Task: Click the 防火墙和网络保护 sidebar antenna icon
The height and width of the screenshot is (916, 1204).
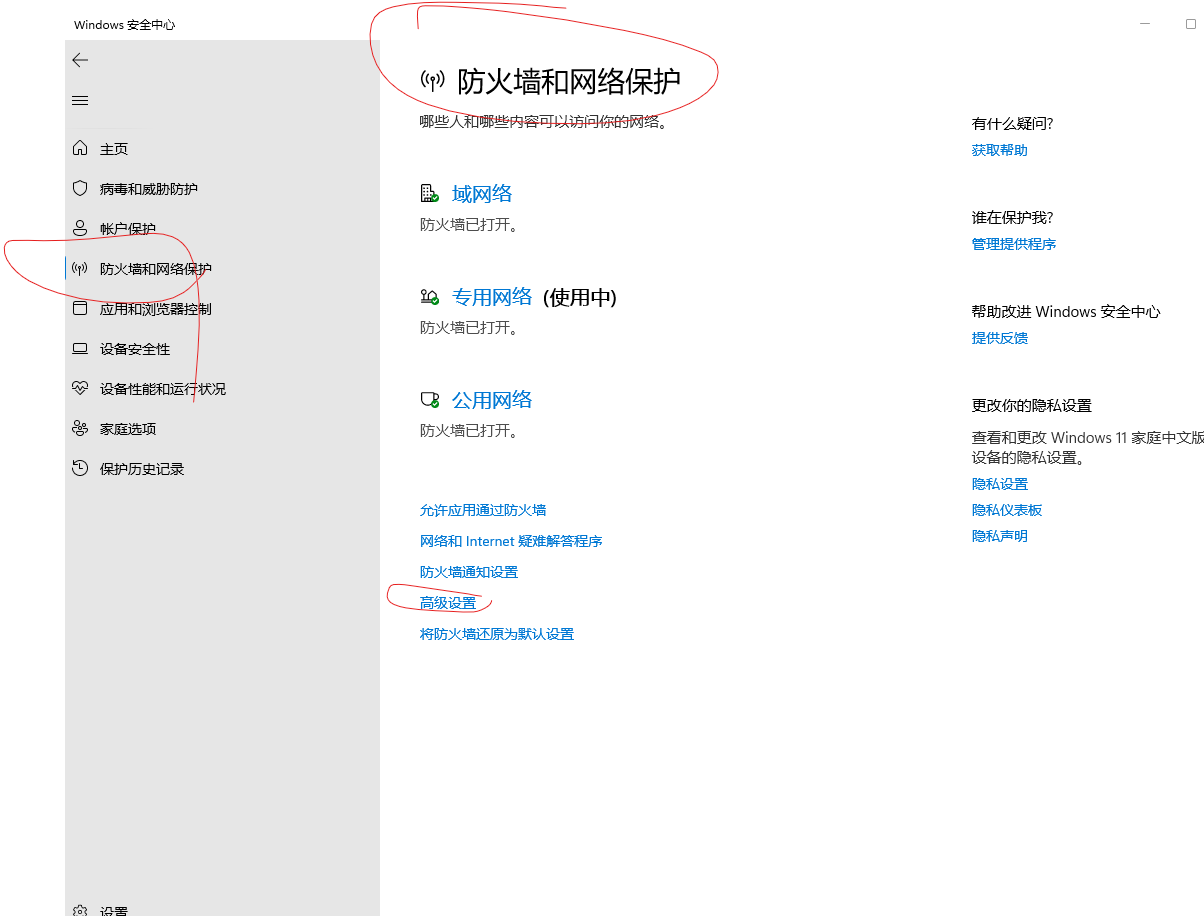Action: pos(80,268)
